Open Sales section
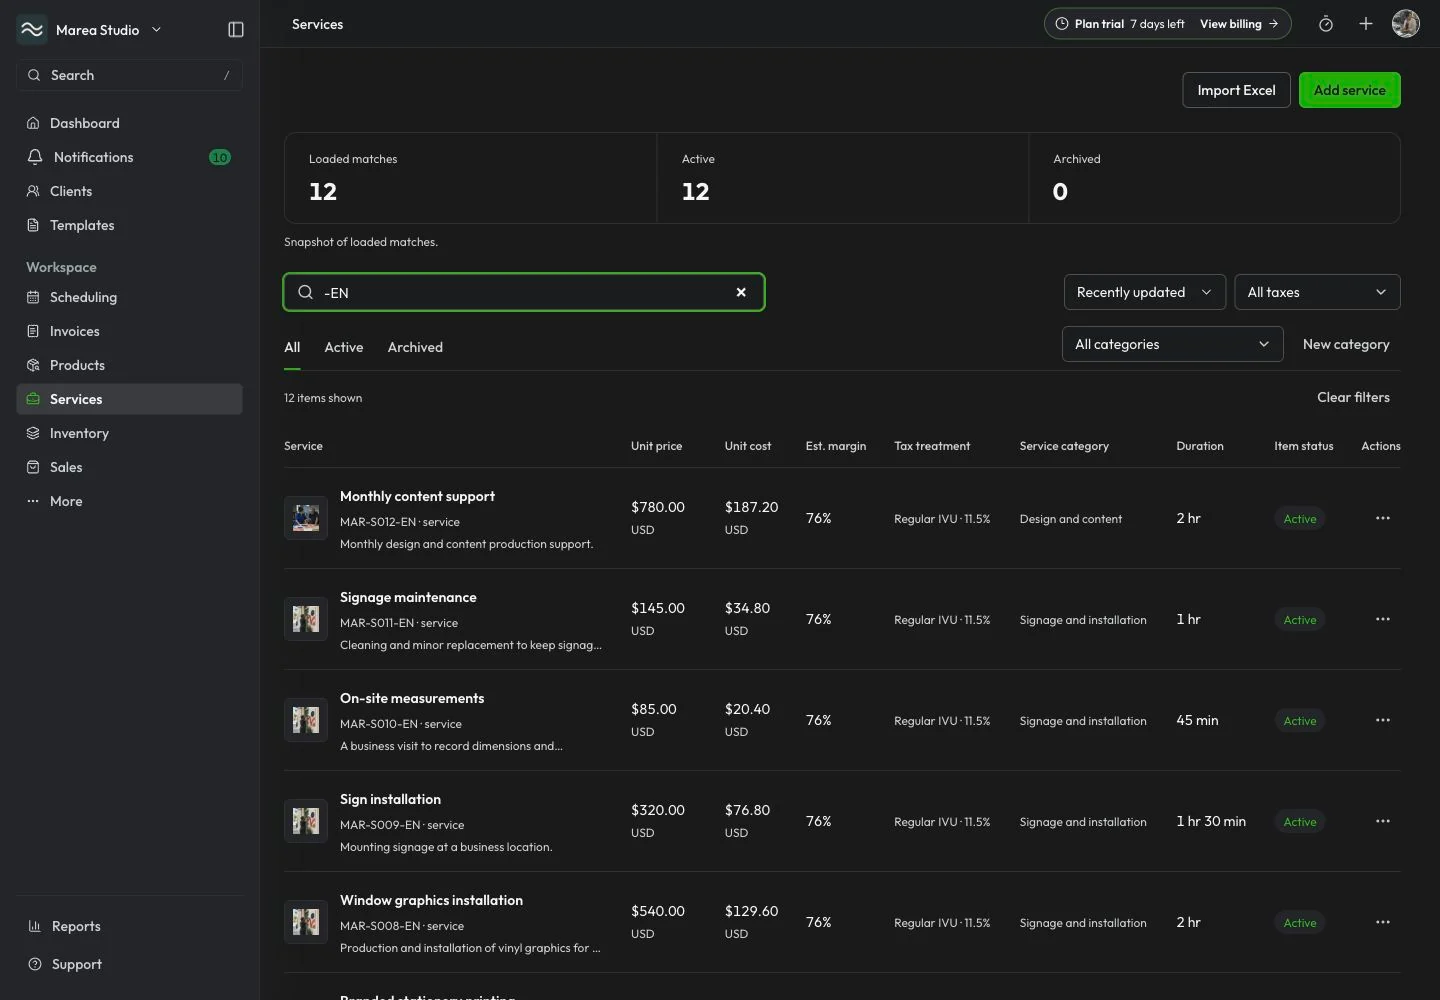 (129, 467)
